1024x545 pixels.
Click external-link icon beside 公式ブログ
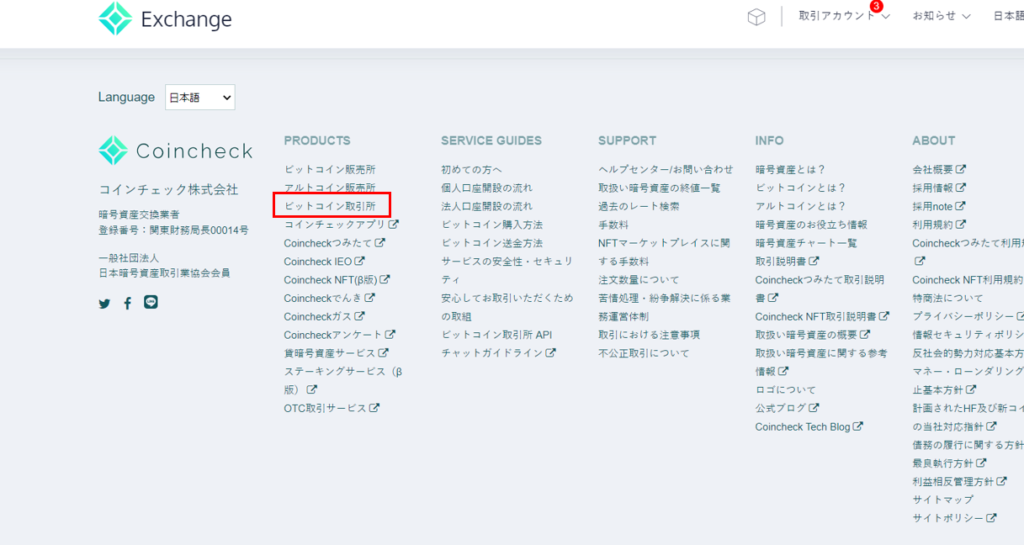[813, 408]
